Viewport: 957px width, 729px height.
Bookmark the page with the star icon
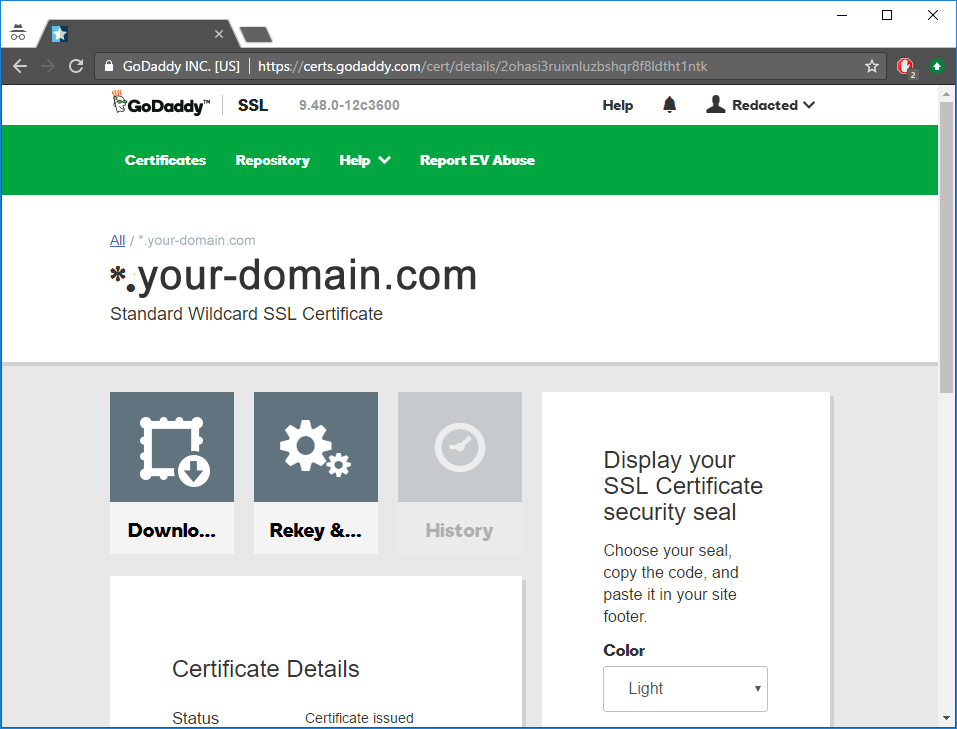(871, 66)
